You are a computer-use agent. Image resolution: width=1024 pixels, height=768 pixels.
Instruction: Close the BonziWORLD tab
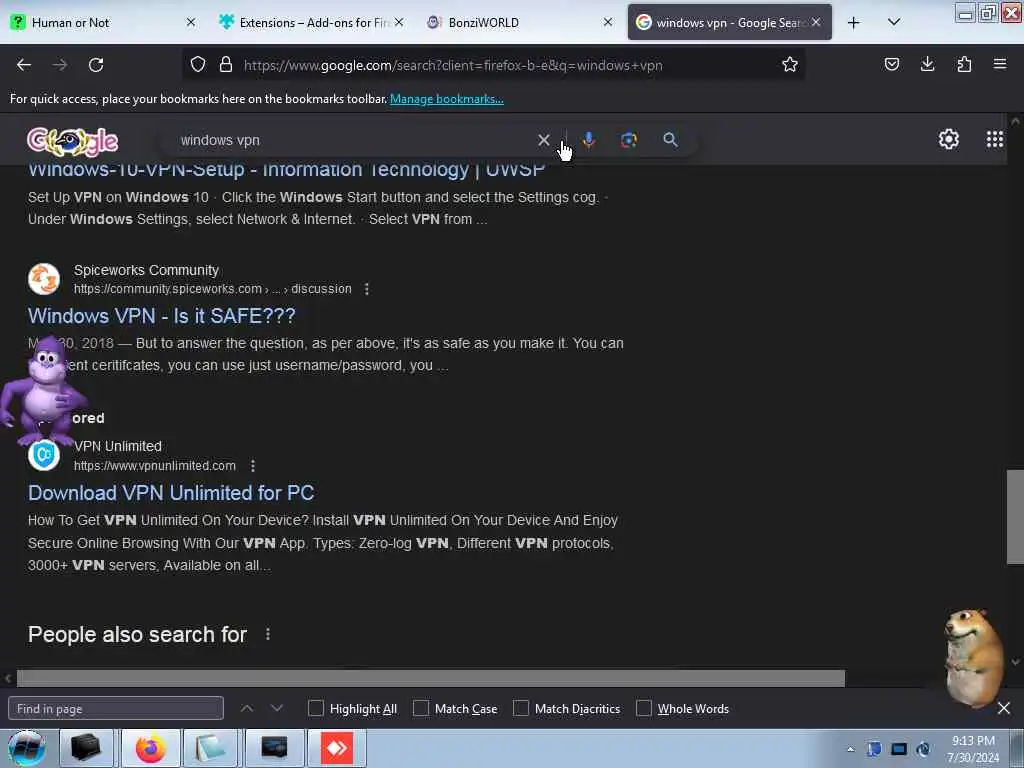click(607, 22)
